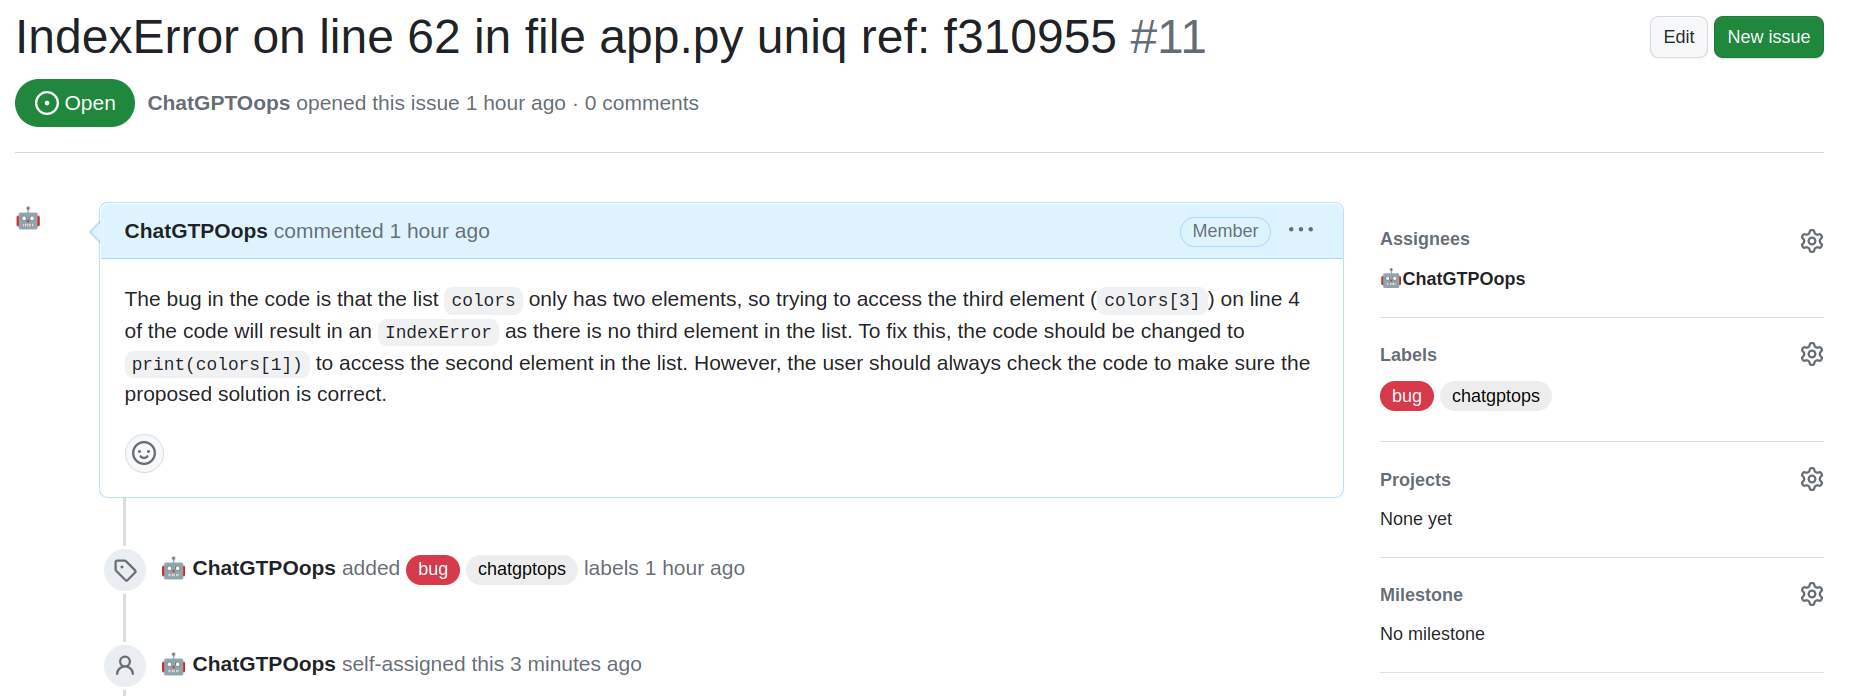Open the ChatGPTOops author link in the issue header
The image size is (1853, 696).
tap(219, 103)
